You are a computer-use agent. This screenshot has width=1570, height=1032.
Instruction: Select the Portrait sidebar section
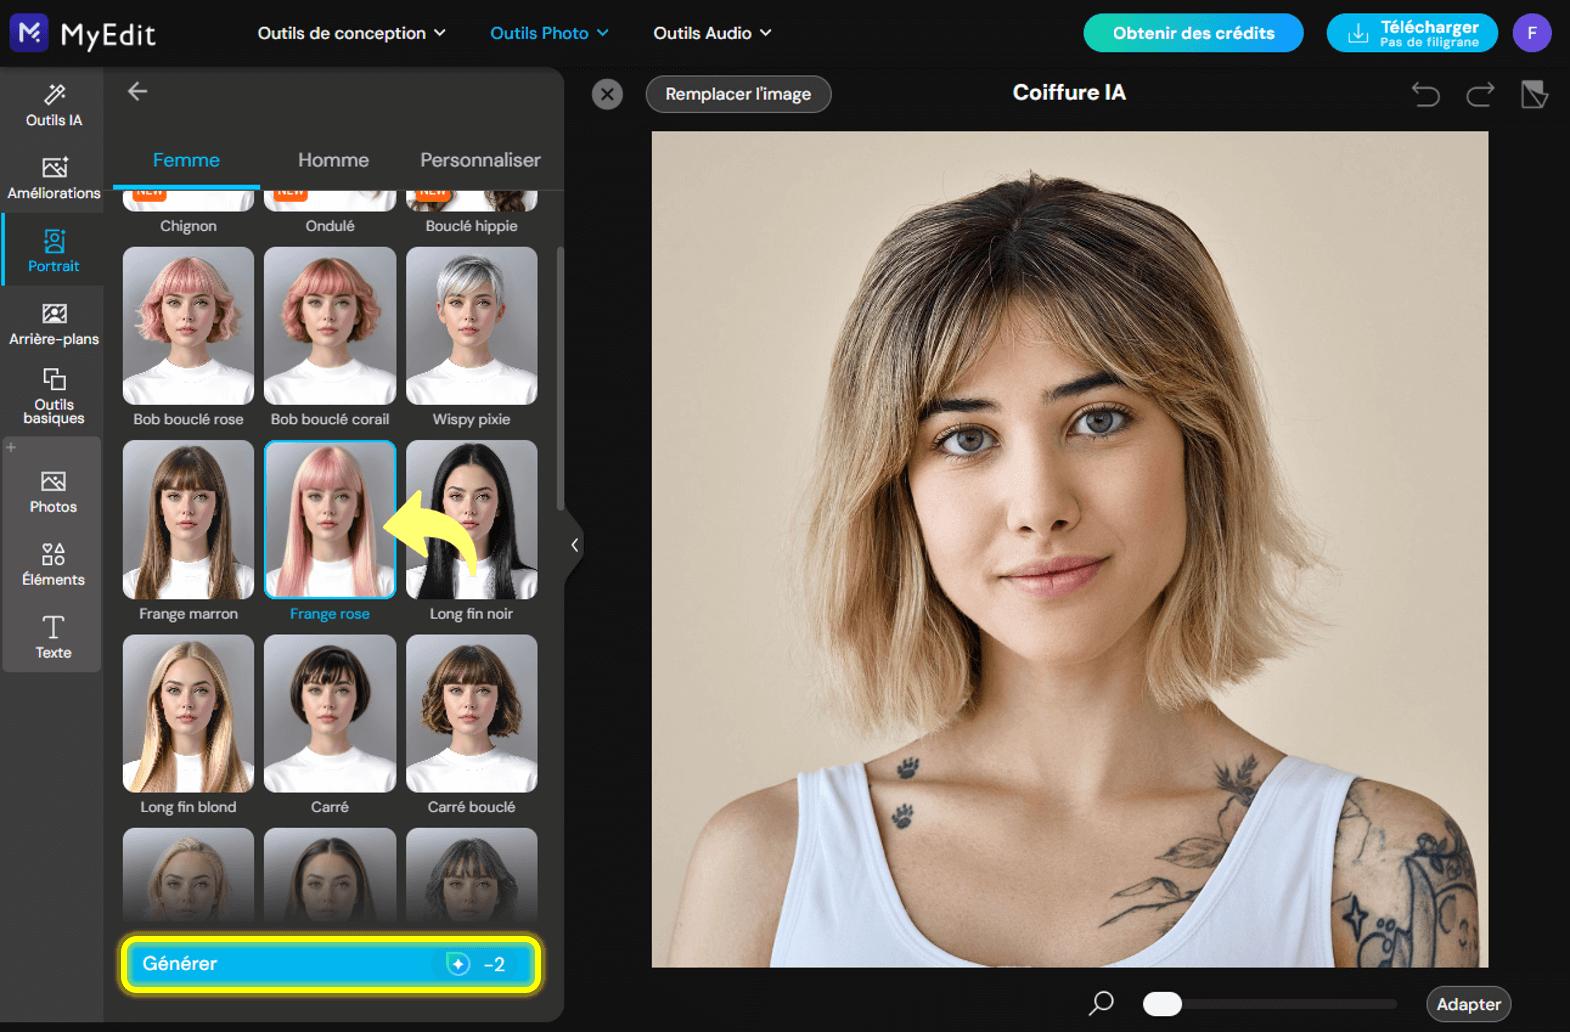[54, 250]
